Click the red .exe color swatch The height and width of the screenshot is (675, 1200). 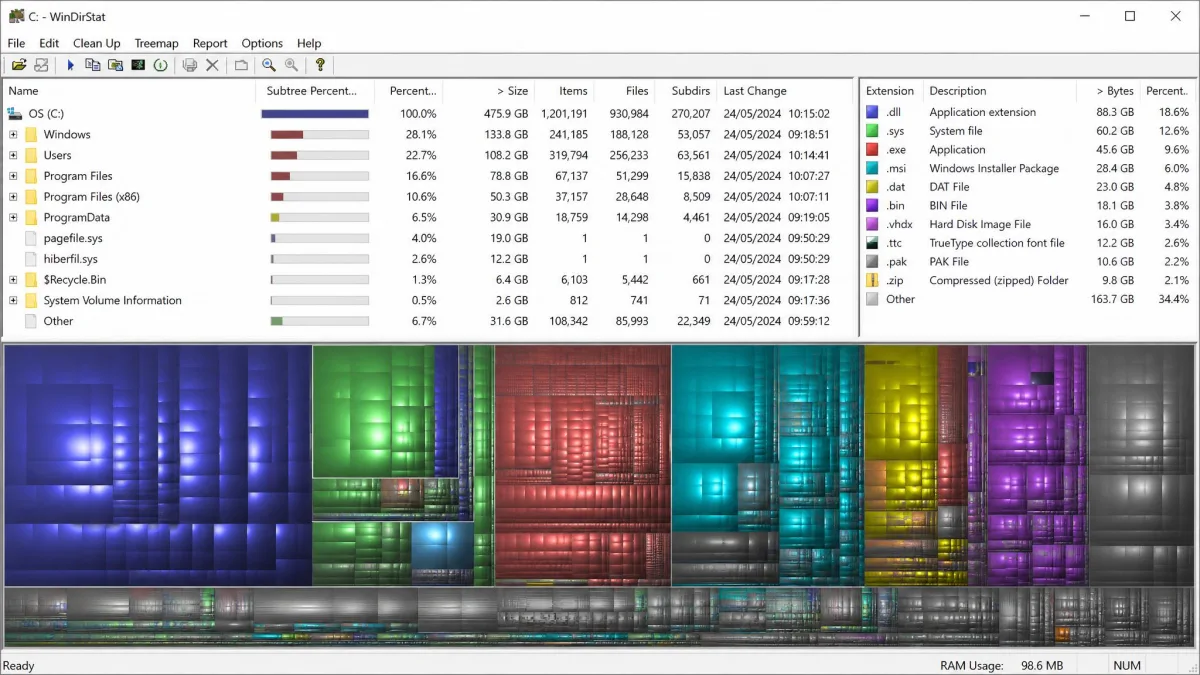point(873,150)
